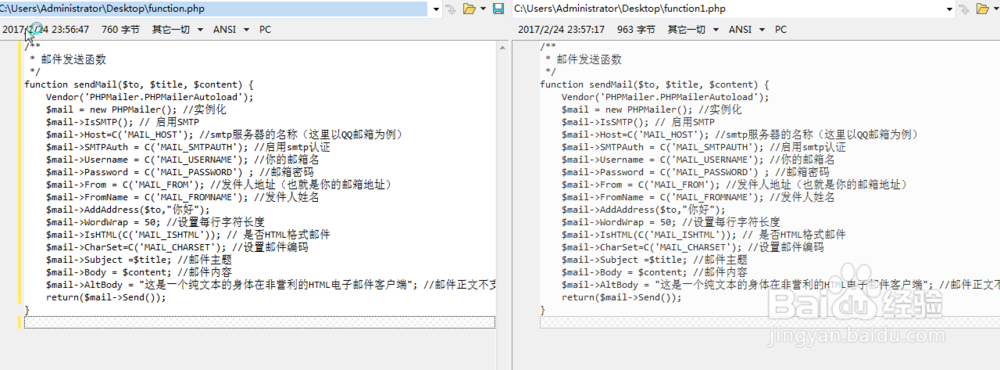
Task: Click the CharSet line in left pane
Action: pos(177,247)
